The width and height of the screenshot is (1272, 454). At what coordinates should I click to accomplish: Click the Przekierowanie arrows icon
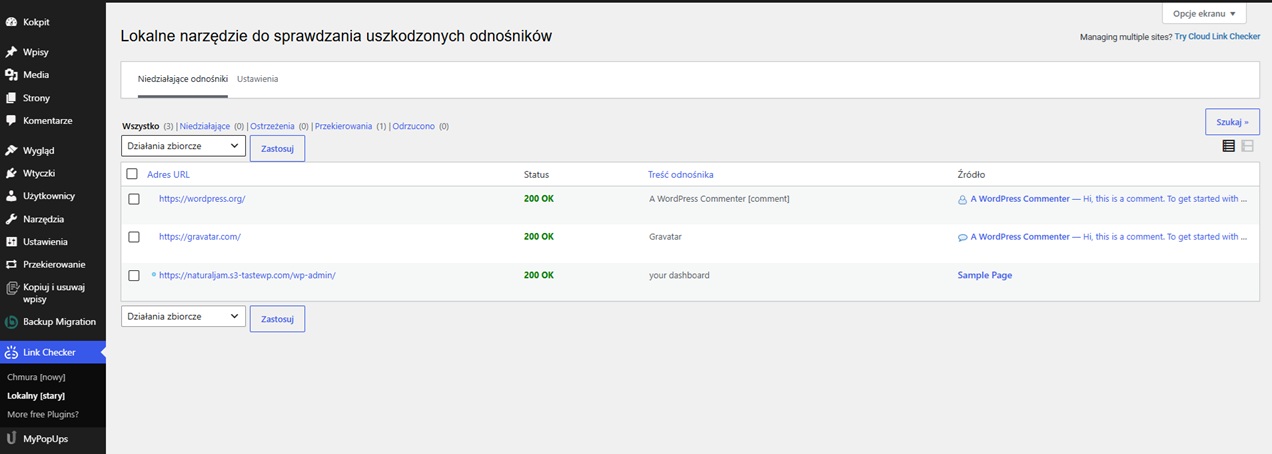coord(11,265)
